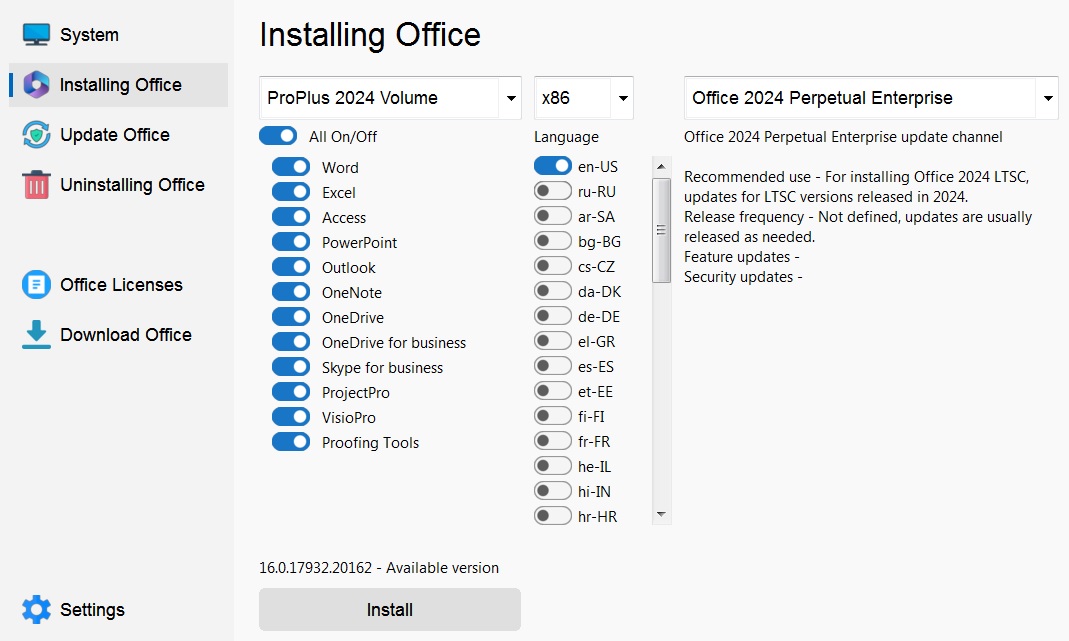Viewport: 1069px width, 641px height.
Task: Click the 16.0.17932.20162 available version text
Action: tap(379, 567)
